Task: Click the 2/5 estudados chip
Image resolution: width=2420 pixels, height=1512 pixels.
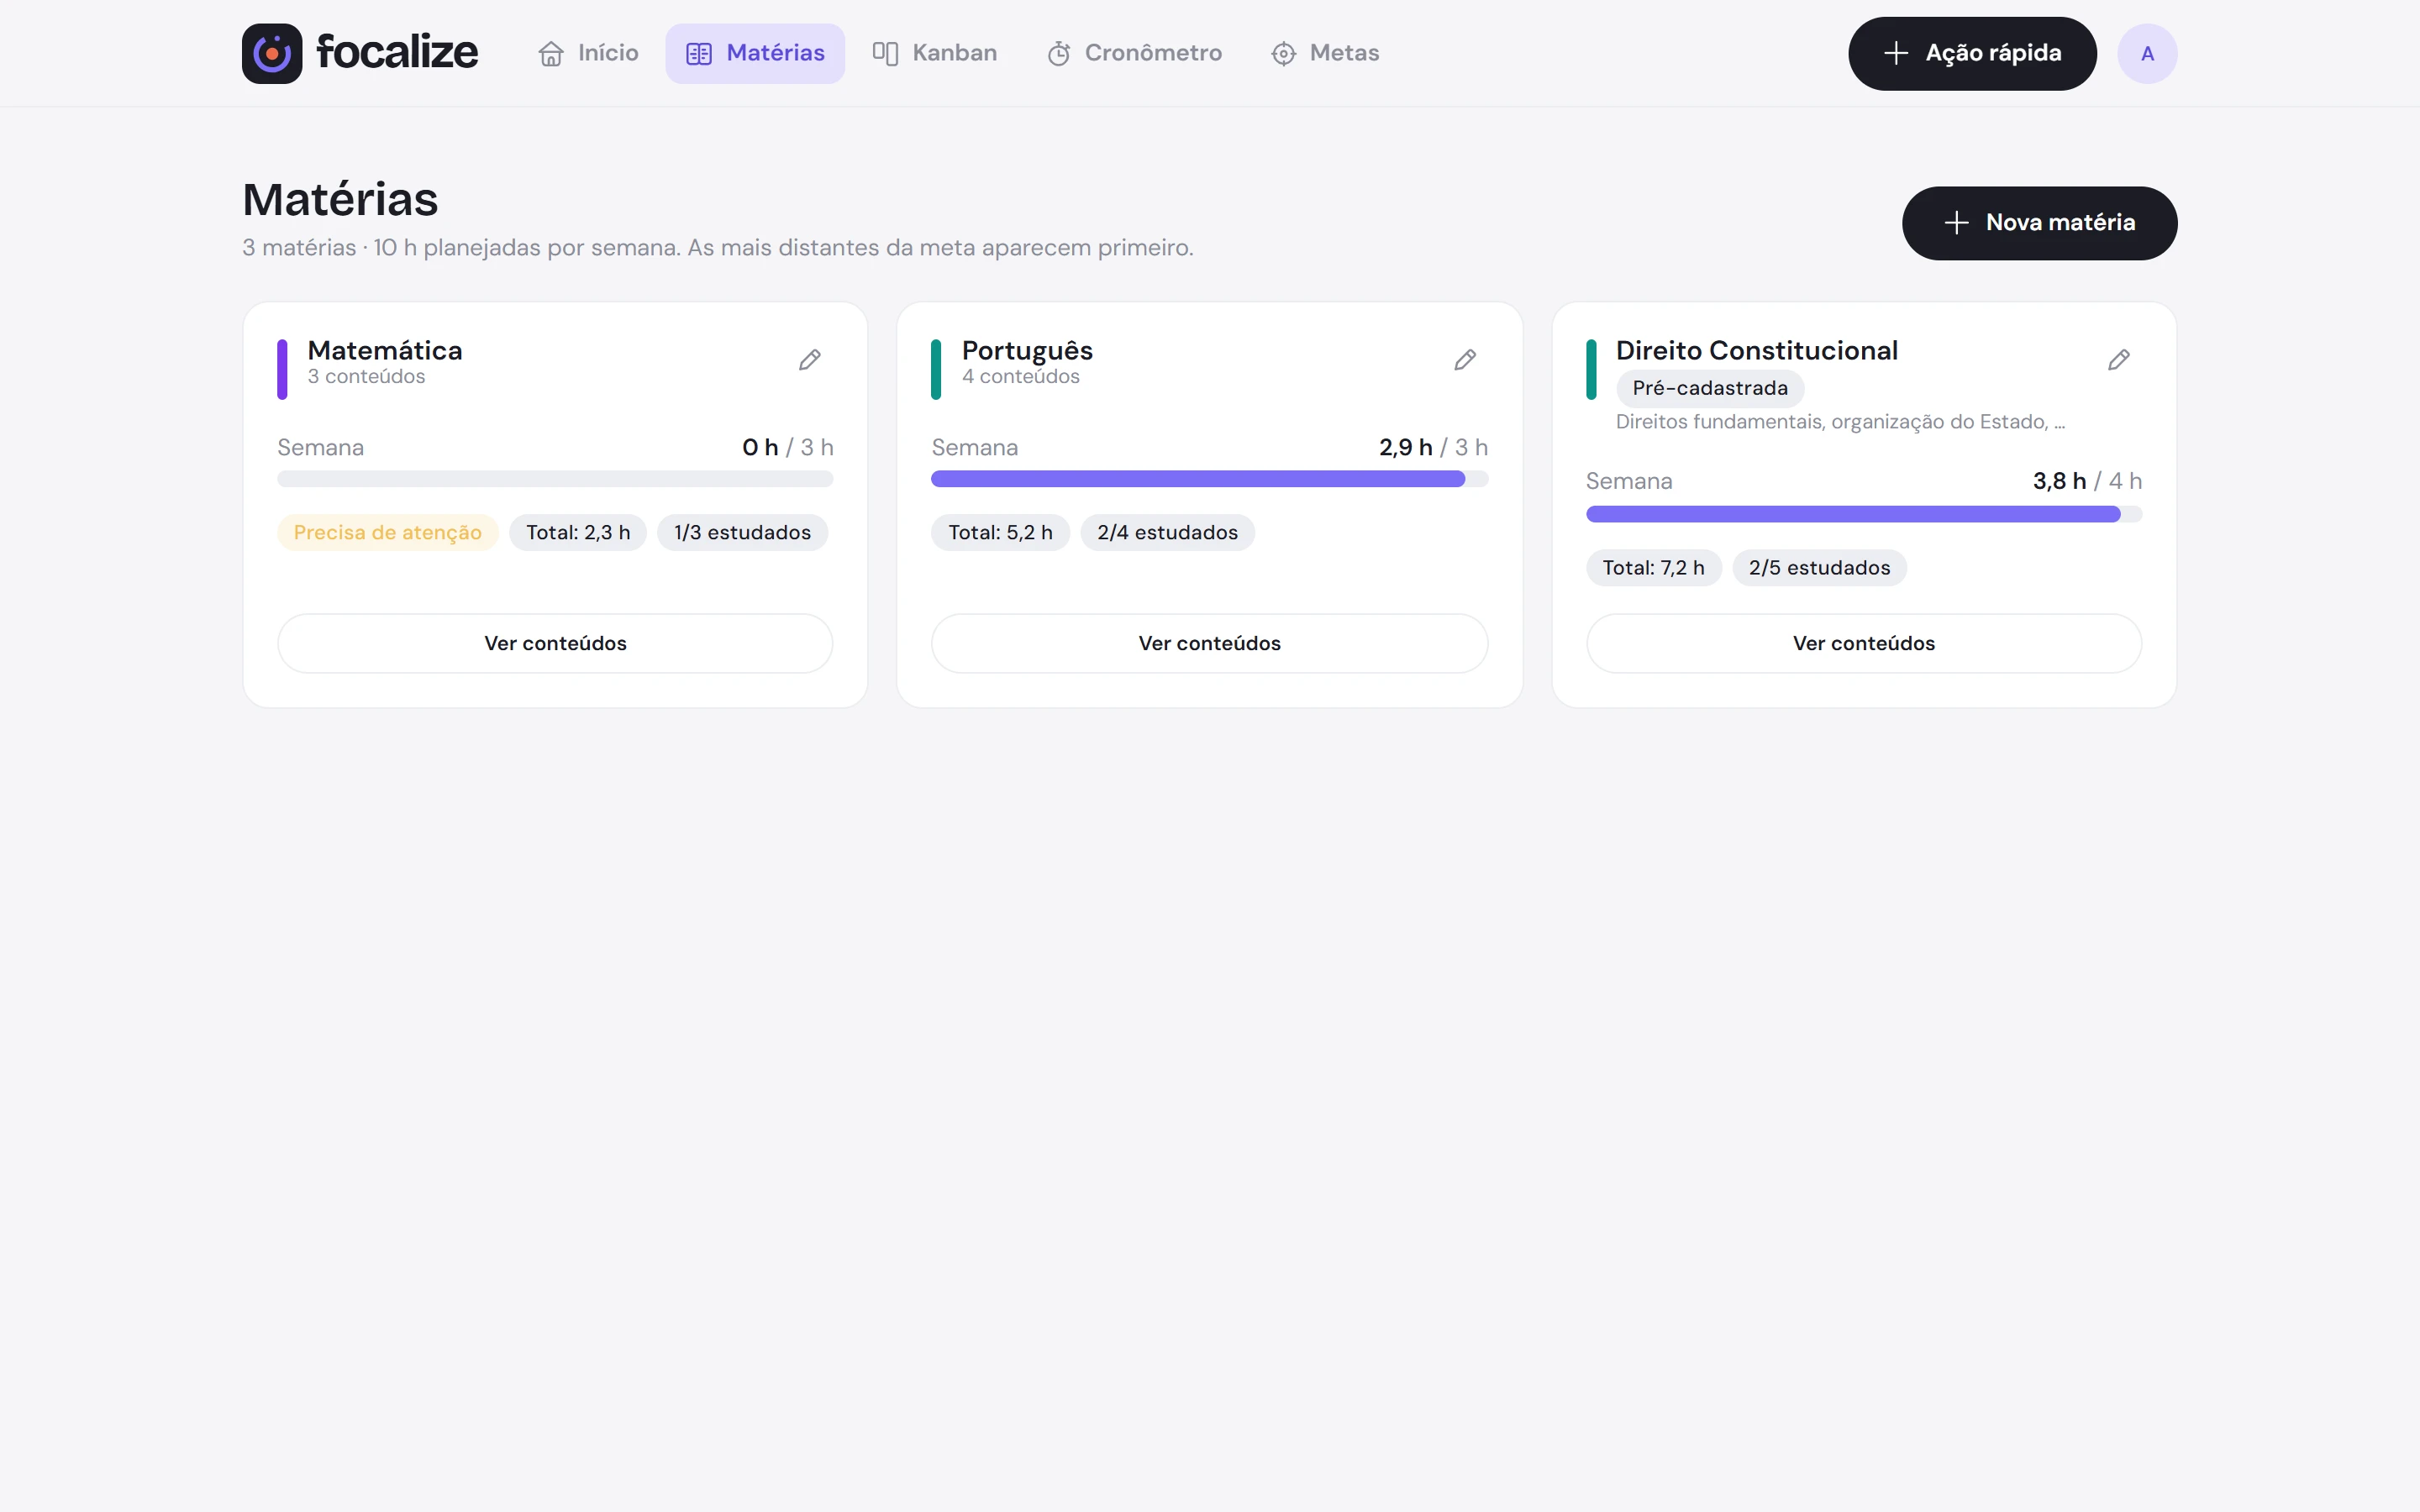Action: click(x=1819, y=568)
